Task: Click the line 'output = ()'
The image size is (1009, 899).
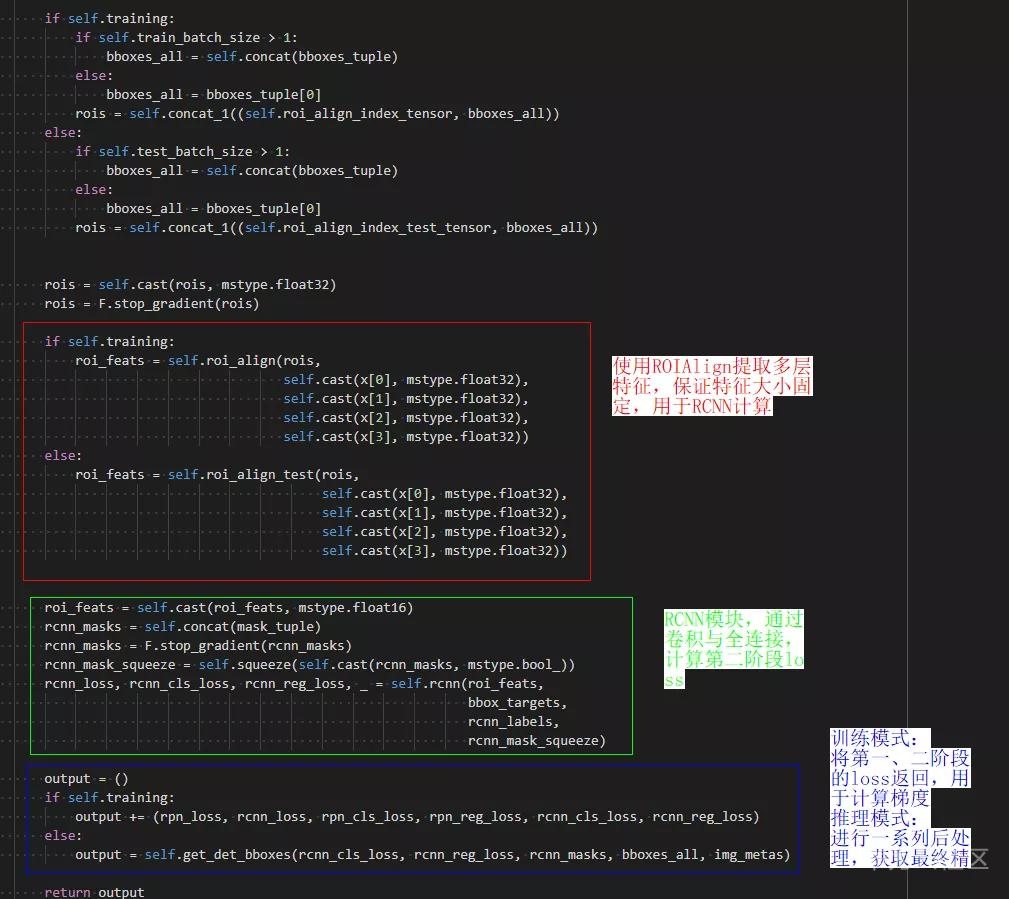Action: [x=86, y=779]
